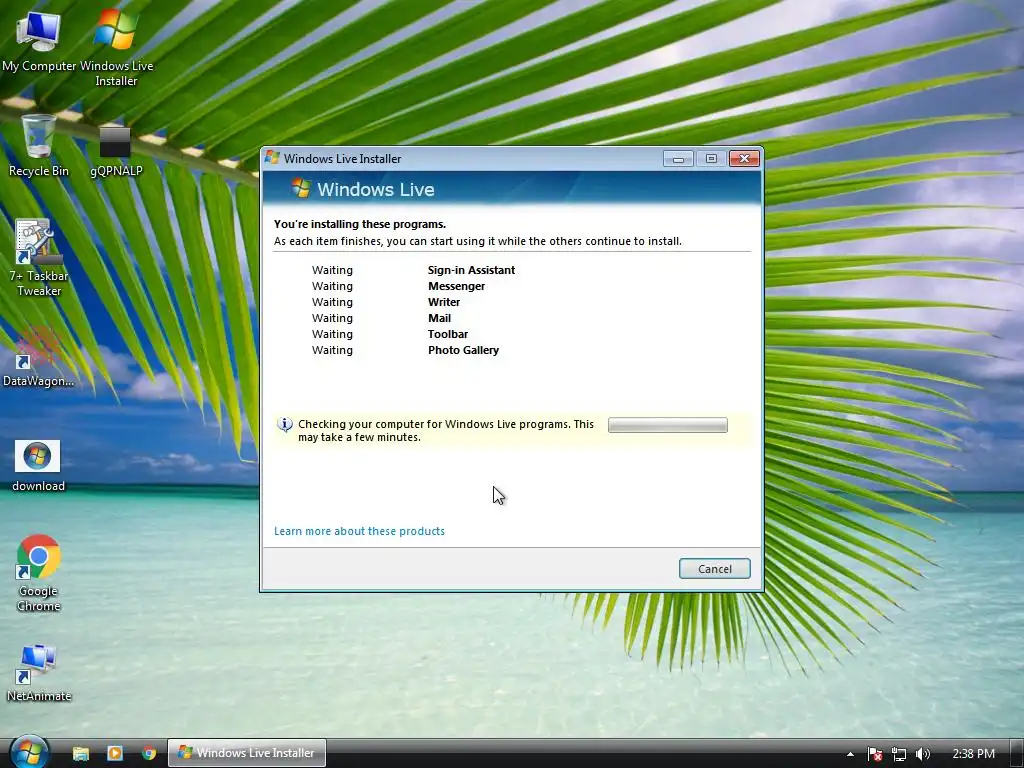Open the volume speaker tray icon
Image resolution: width=1024 pixels, height=768 pixels.
(x=922, y=754)
